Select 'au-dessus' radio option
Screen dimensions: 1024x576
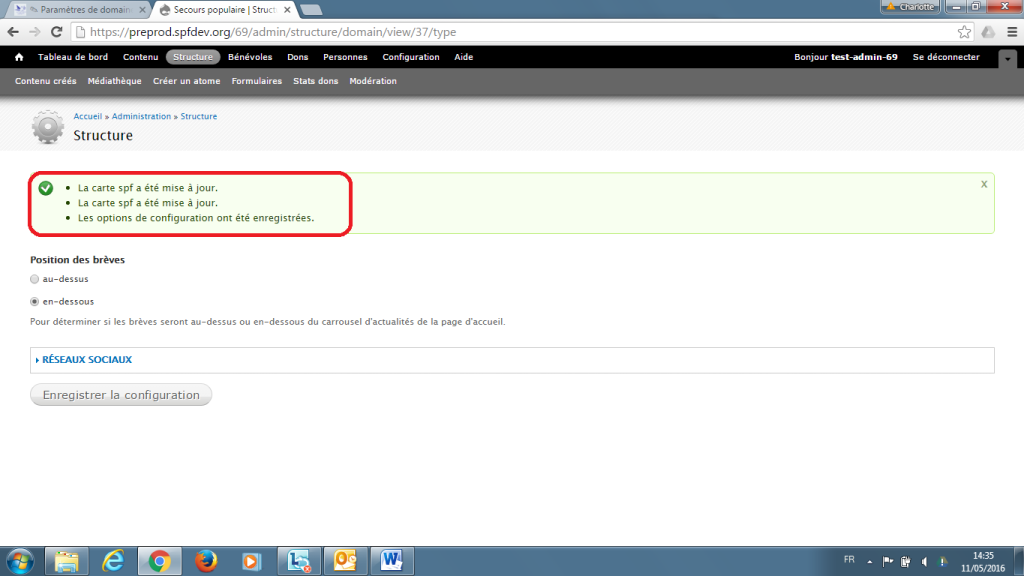pos(35,279)
